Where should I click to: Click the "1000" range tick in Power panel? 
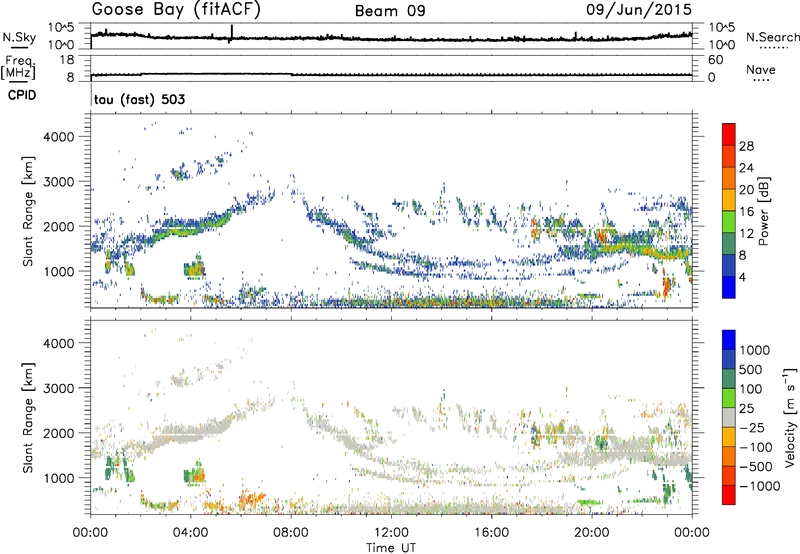59,271
